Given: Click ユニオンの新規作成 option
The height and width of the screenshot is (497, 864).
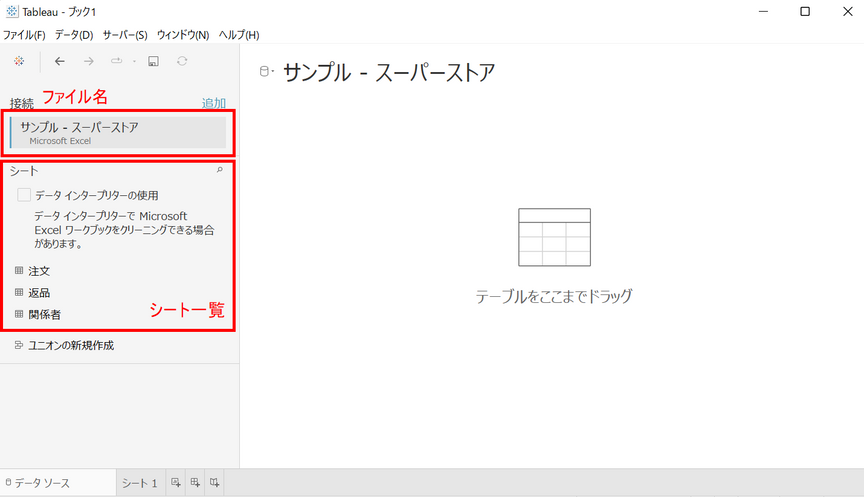Looking at the screenshot, I should point(71,345).
